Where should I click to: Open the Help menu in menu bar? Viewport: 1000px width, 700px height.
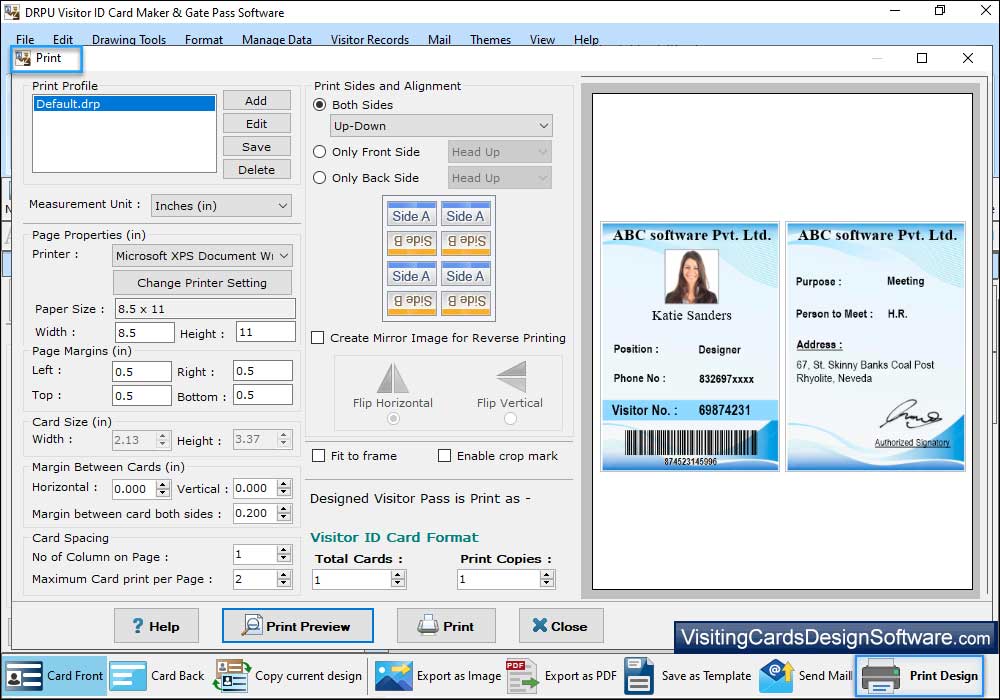click(x=586, y=40)
